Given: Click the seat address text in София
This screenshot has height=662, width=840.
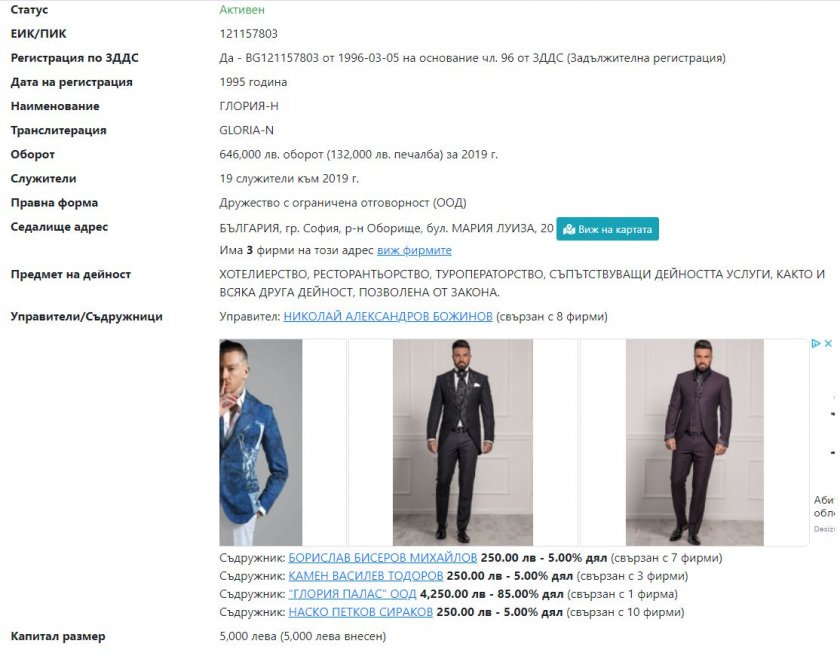Looking at the screenshot, I should (386, 228).
